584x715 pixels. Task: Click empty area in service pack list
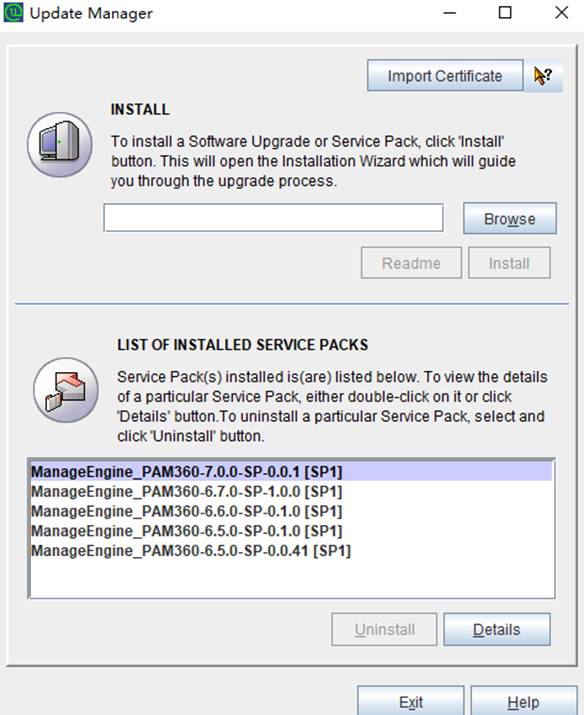pos(291,579)
